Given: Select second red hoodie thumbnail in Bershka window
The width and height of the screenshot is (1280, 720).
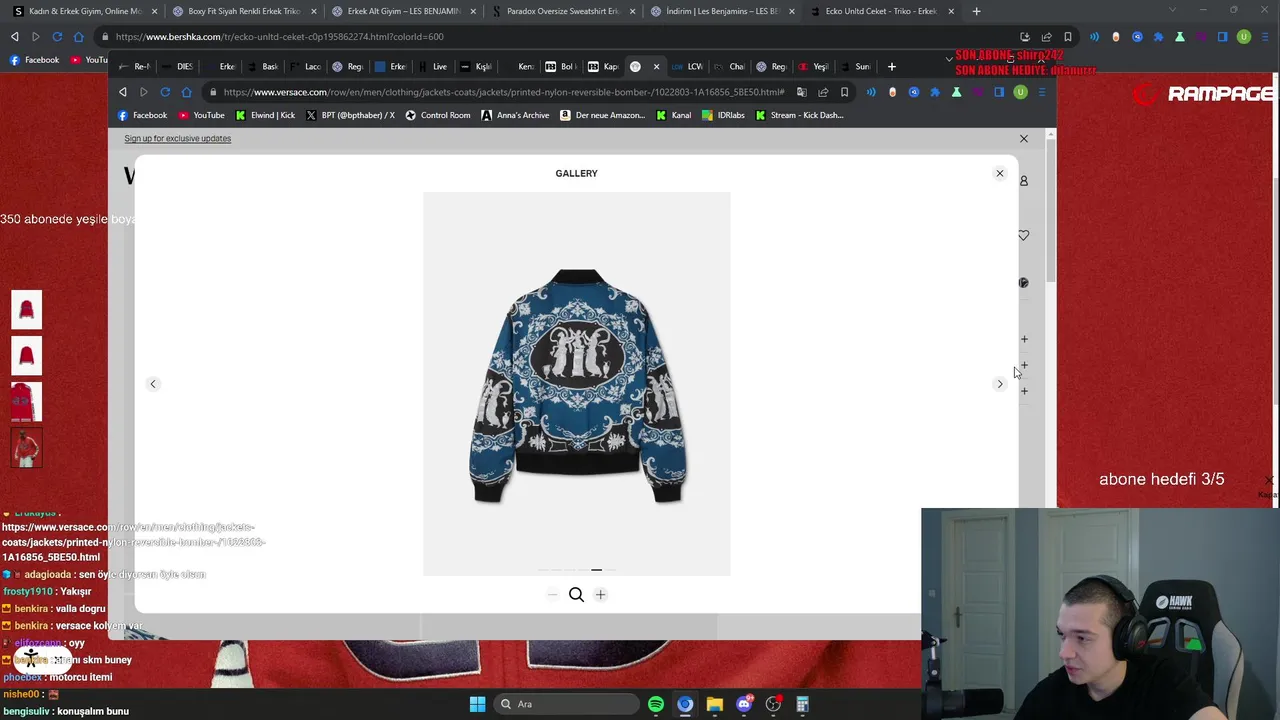Looking at the screenshot, I should point(27,356).
